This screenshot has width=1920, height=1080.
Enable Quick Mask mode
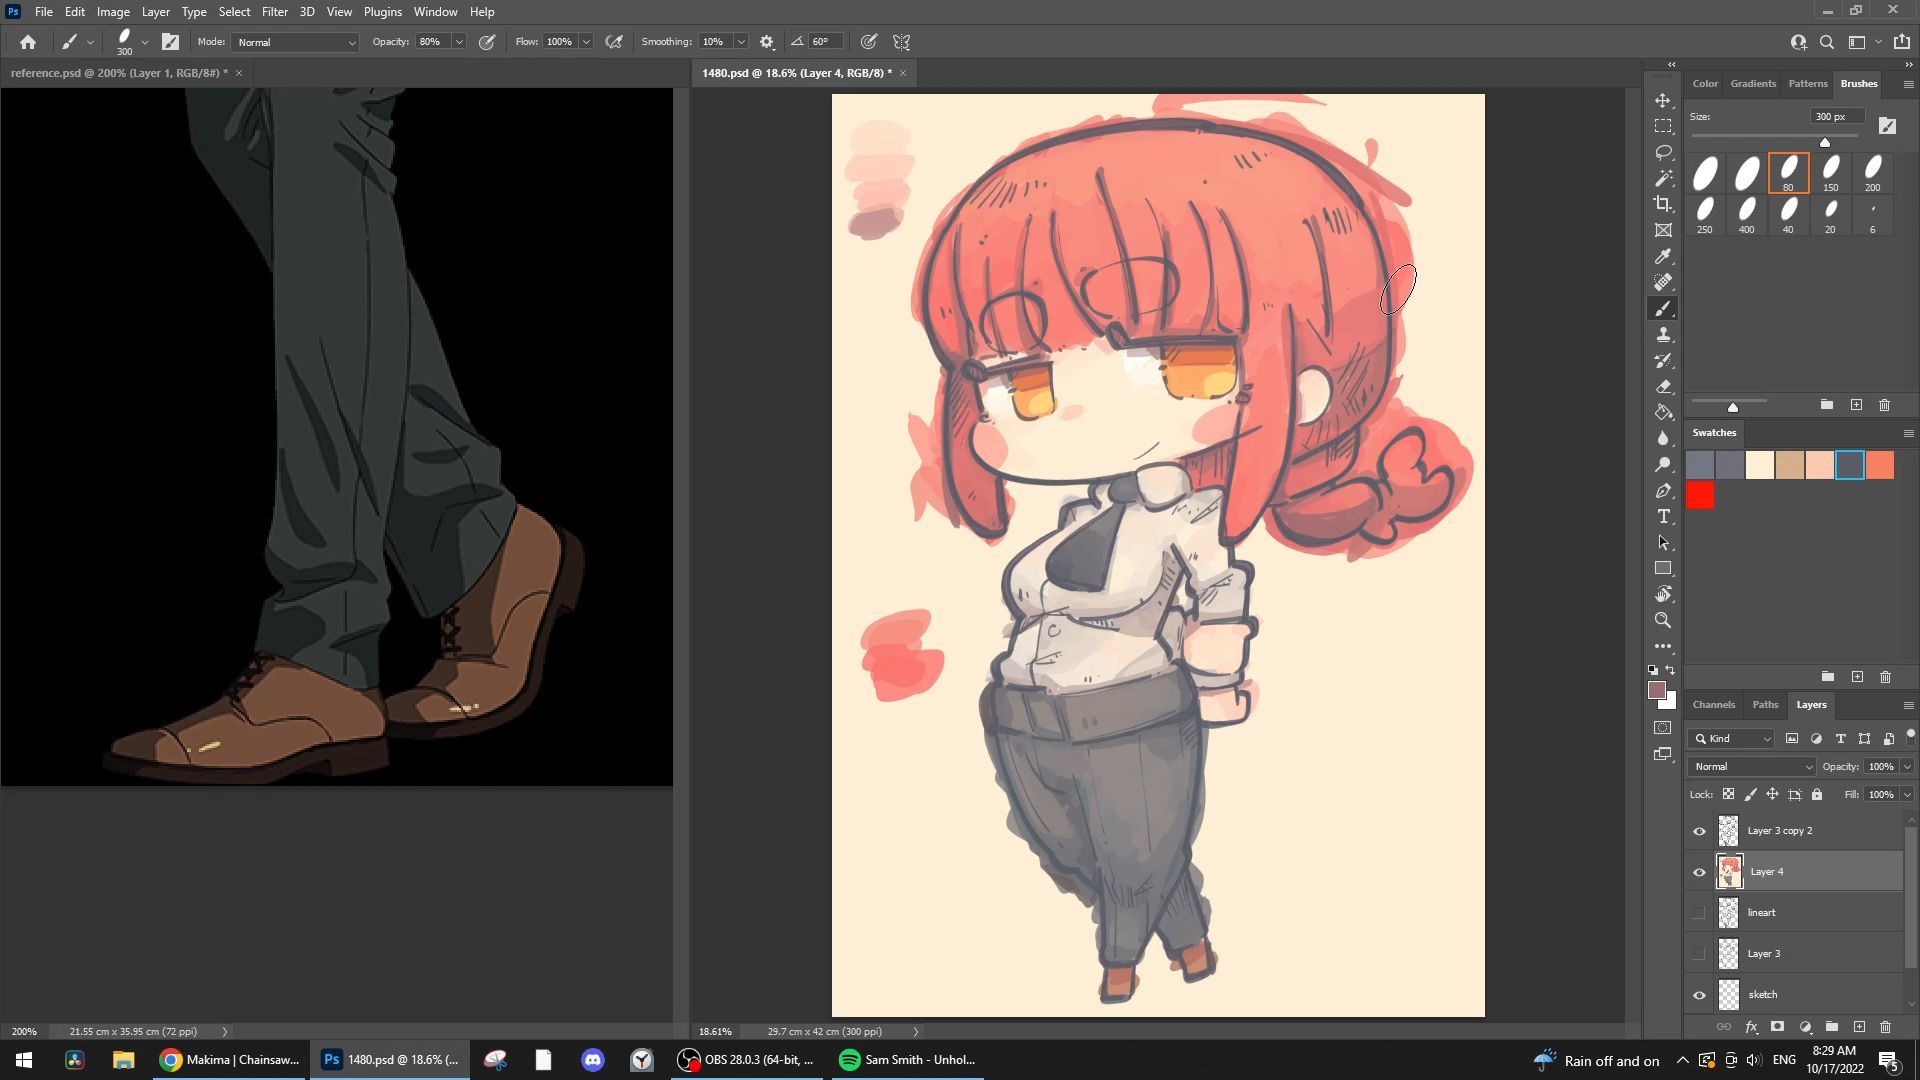coord(1663,728)
